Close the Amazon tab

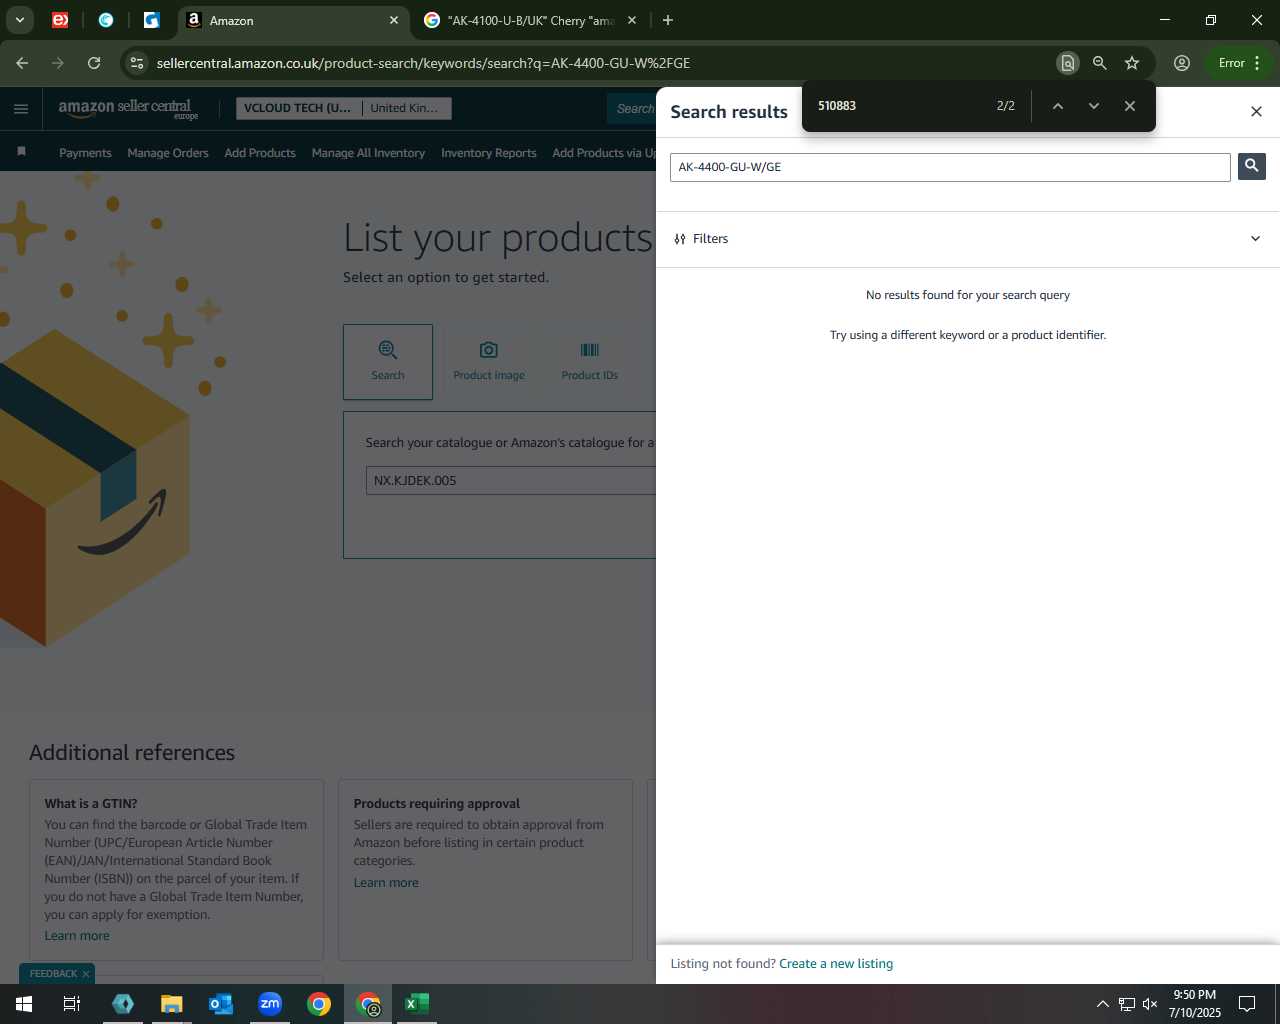394,20
